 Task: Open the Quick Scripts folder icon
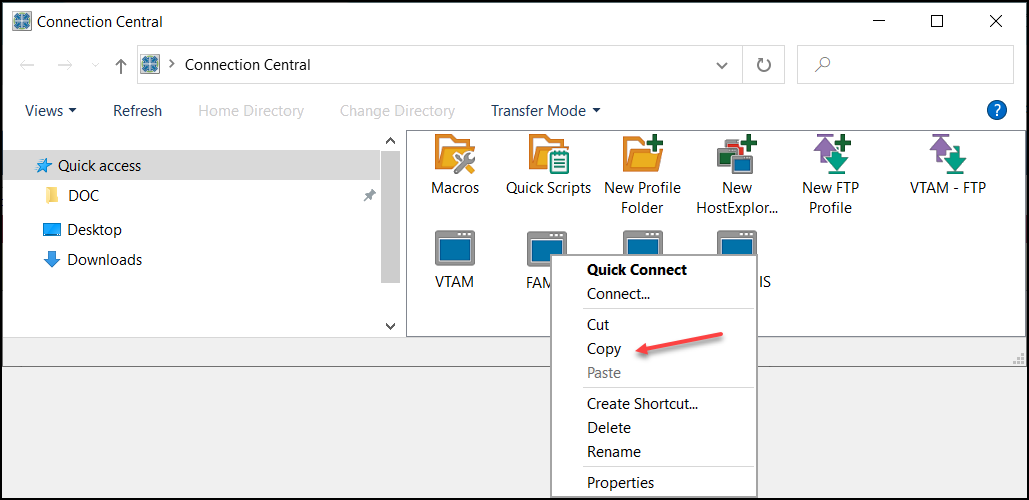549,154
